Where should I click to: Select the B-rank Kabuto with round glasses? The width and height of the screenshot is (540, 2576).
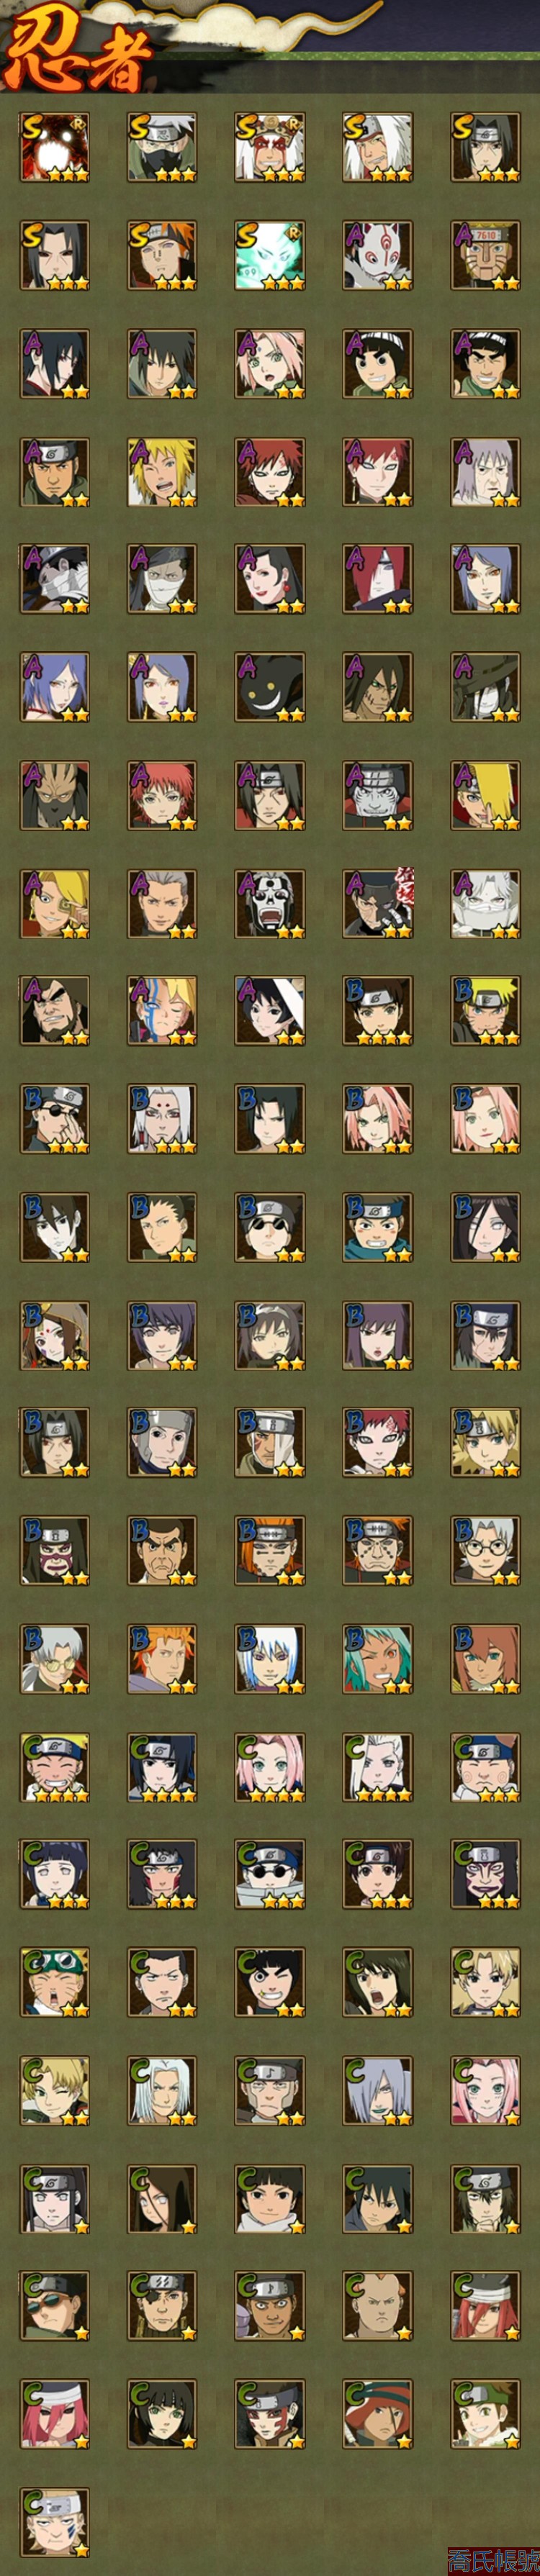point(486,1550)
